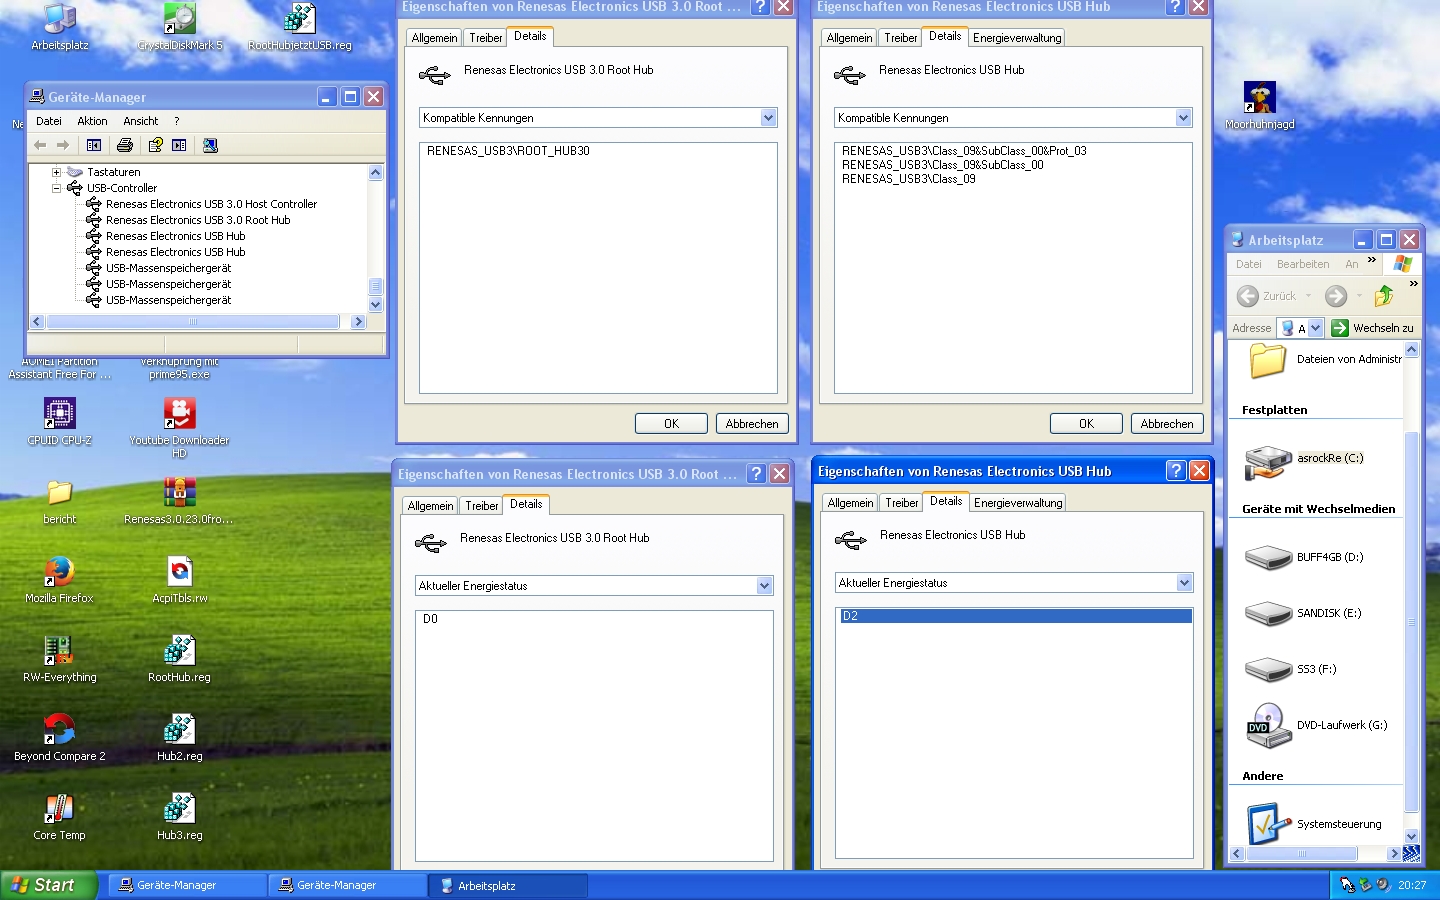1440x900 pixels.
Task: Click the Show/Hide action pane toolbar icon
Action: point(179,145)
